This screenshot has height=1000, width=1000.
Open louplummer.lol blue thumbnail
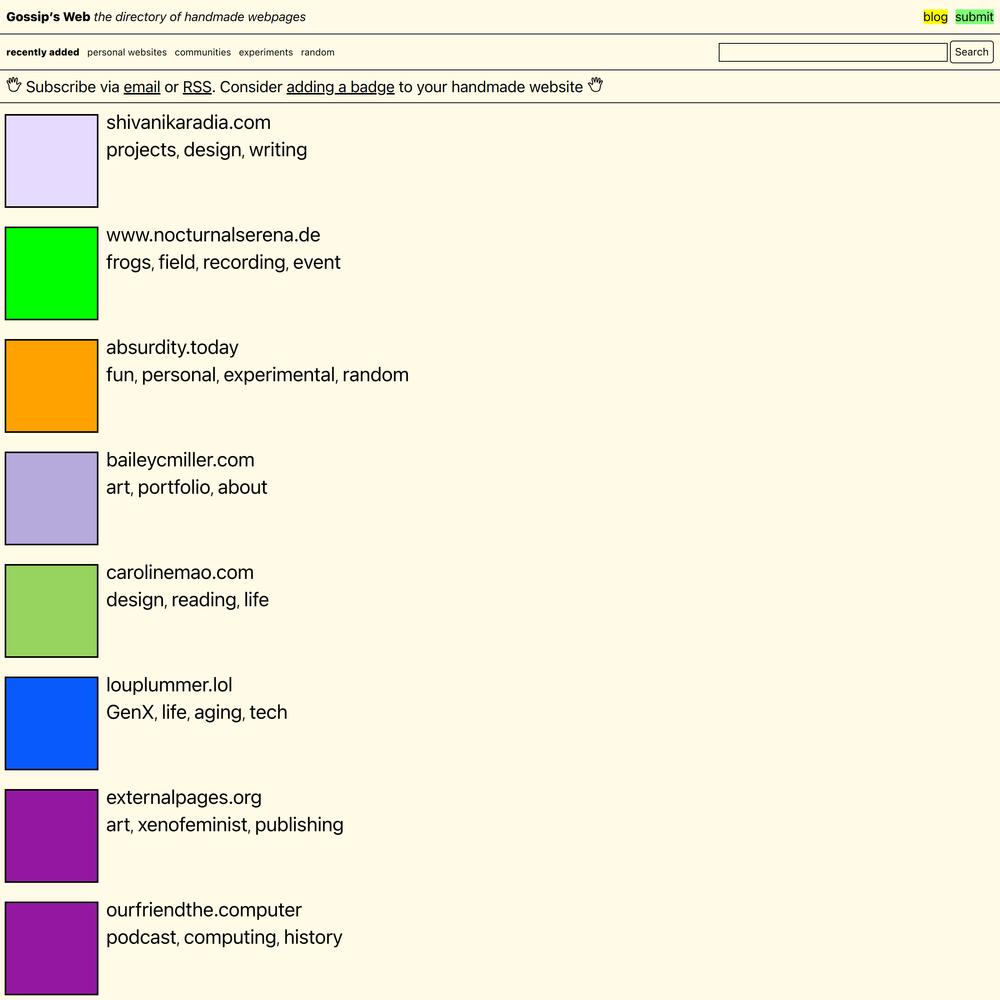click(52, 723)
